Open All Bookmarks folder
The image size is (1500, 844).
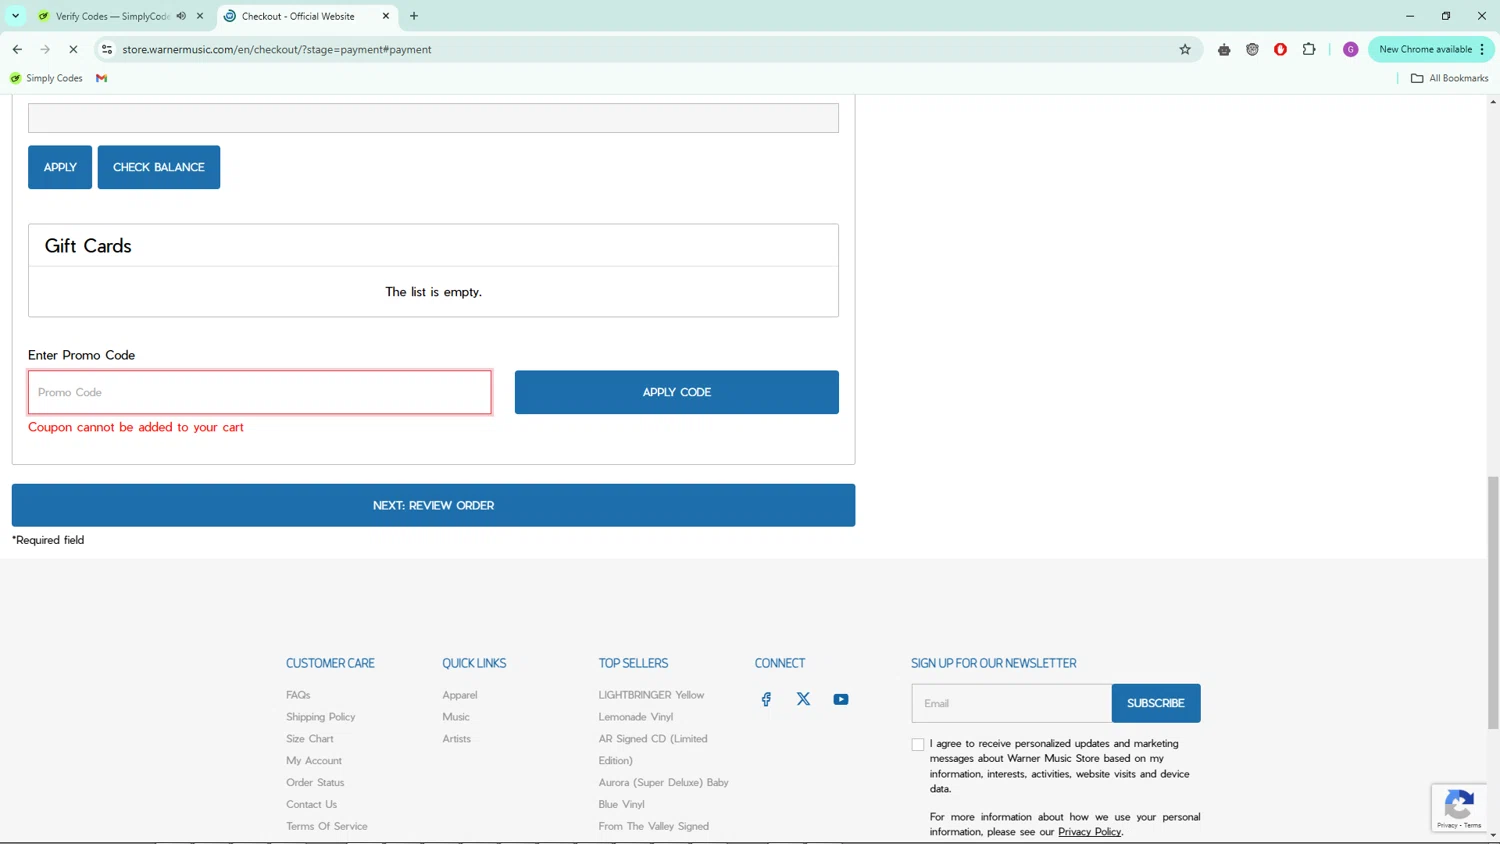tap(1449, 78)
